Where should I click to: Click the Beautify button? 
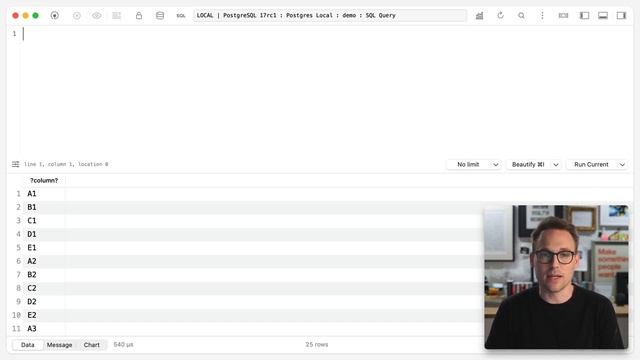[528, 164]
